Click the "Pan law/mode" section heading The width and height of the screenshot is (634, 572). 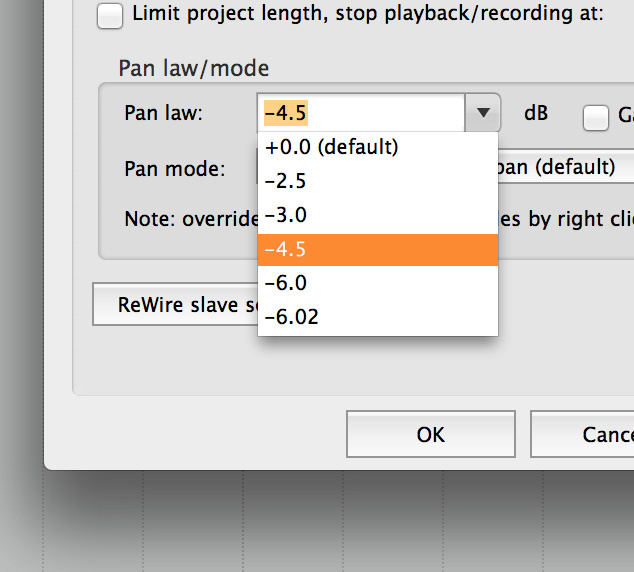tap(194, 68)
